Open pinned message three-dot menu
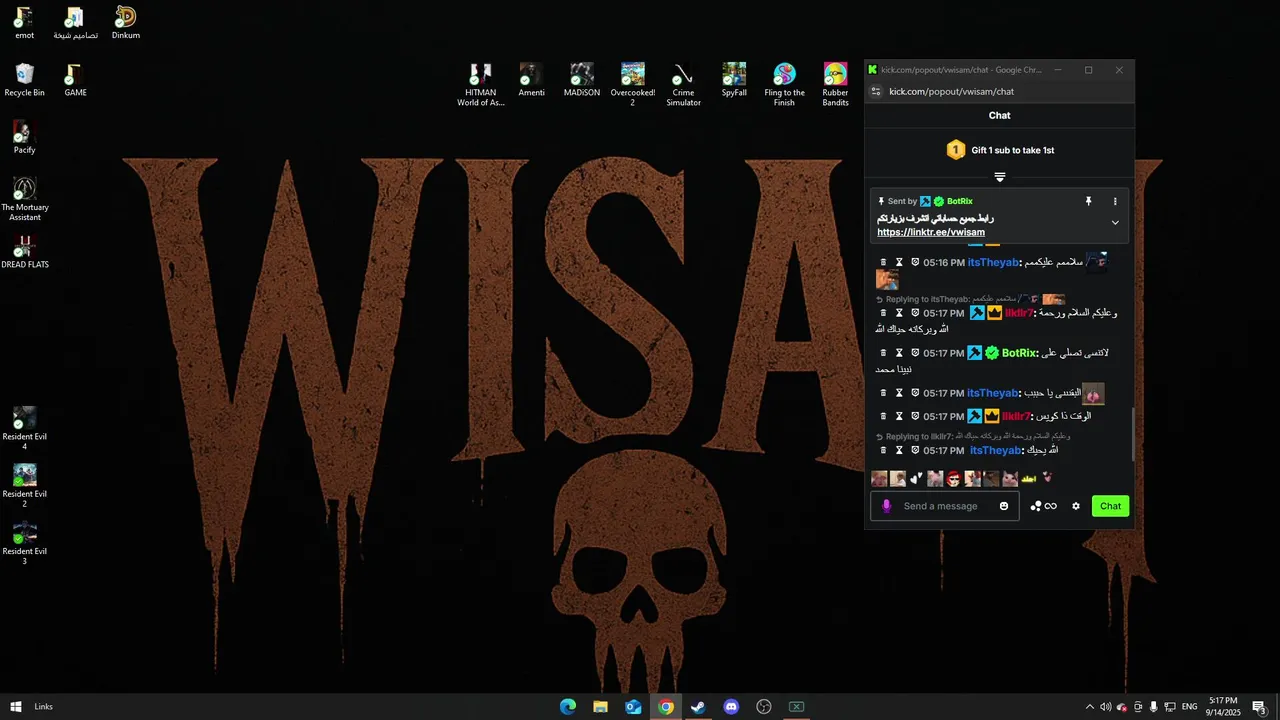This screenshot has height=720, width=1280. (1115, 201)
